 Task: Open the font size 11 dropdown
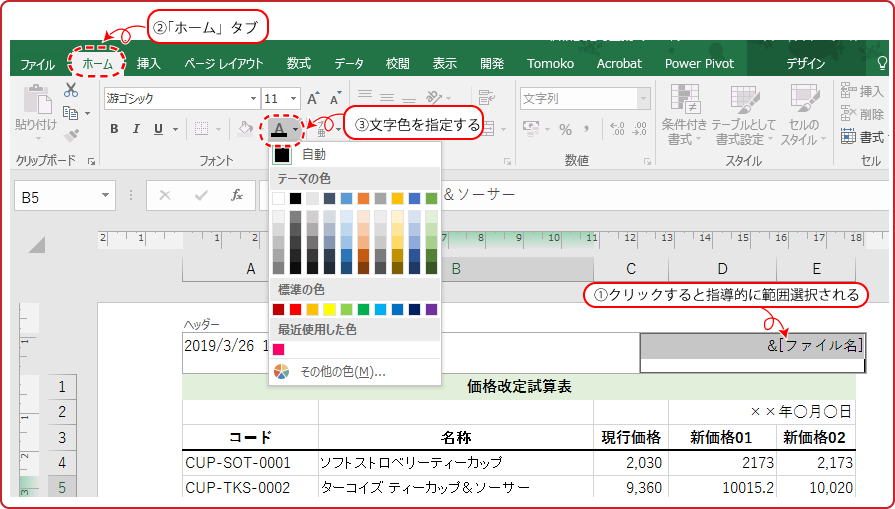point(293,98)
